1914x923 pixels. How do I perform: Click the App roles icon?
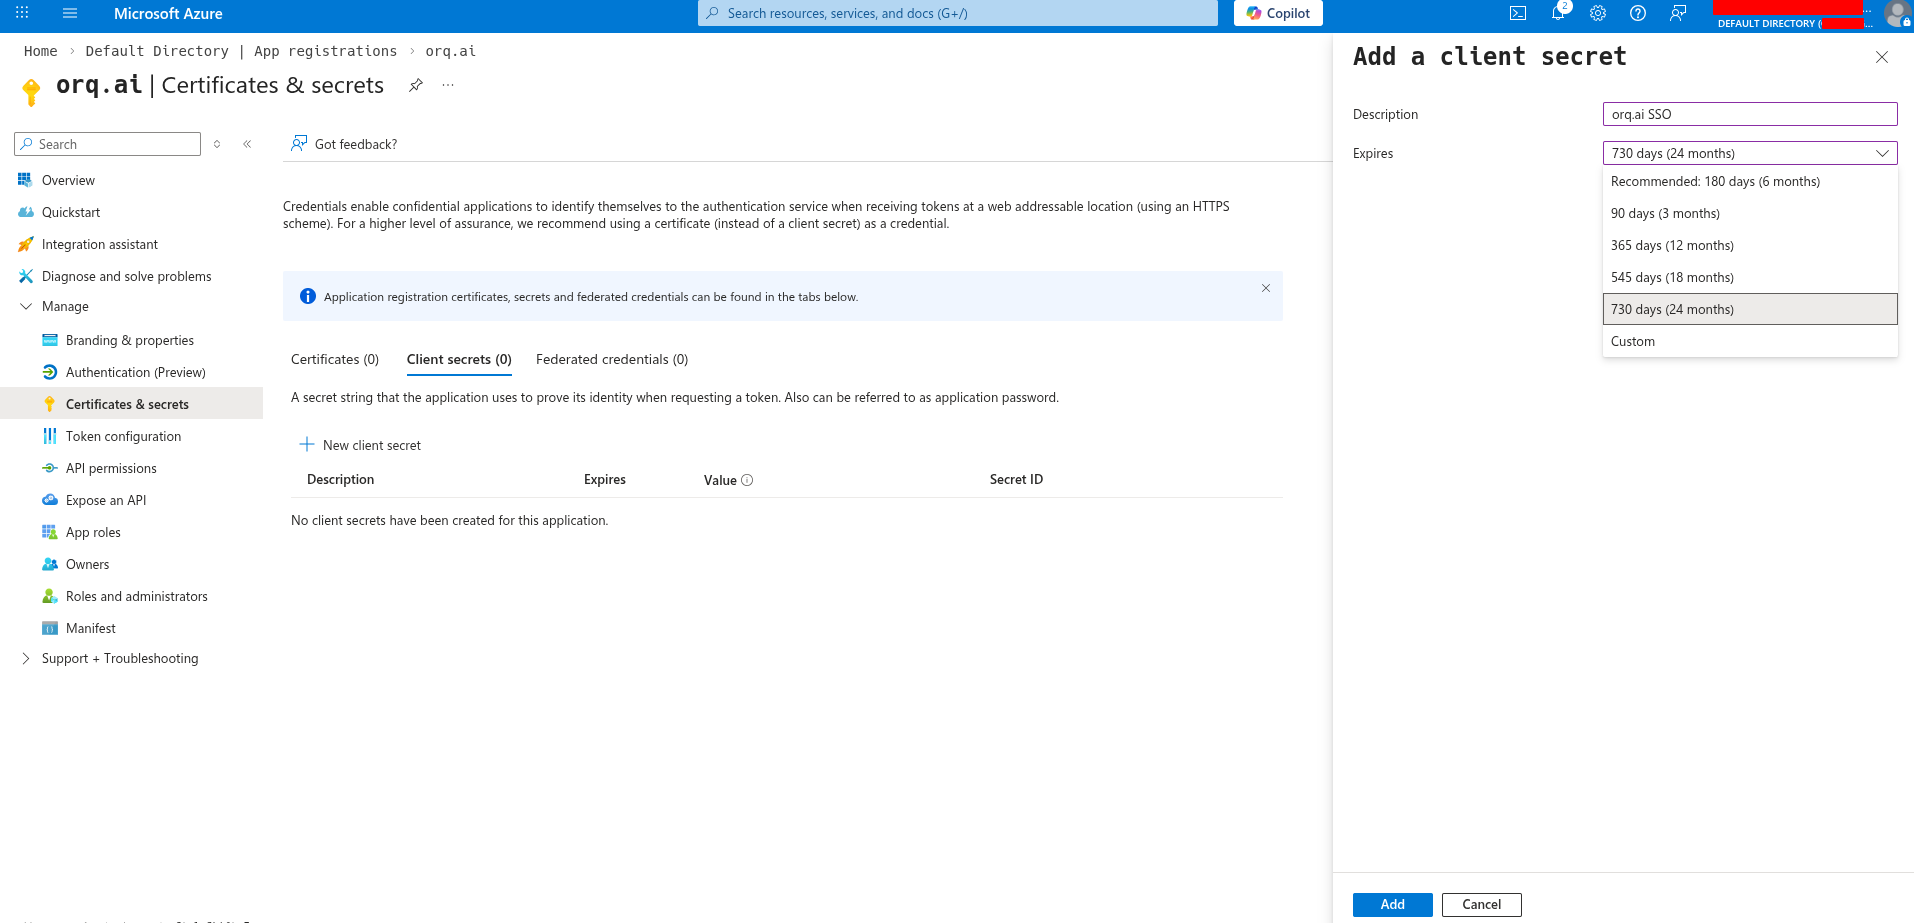[49, 532]
